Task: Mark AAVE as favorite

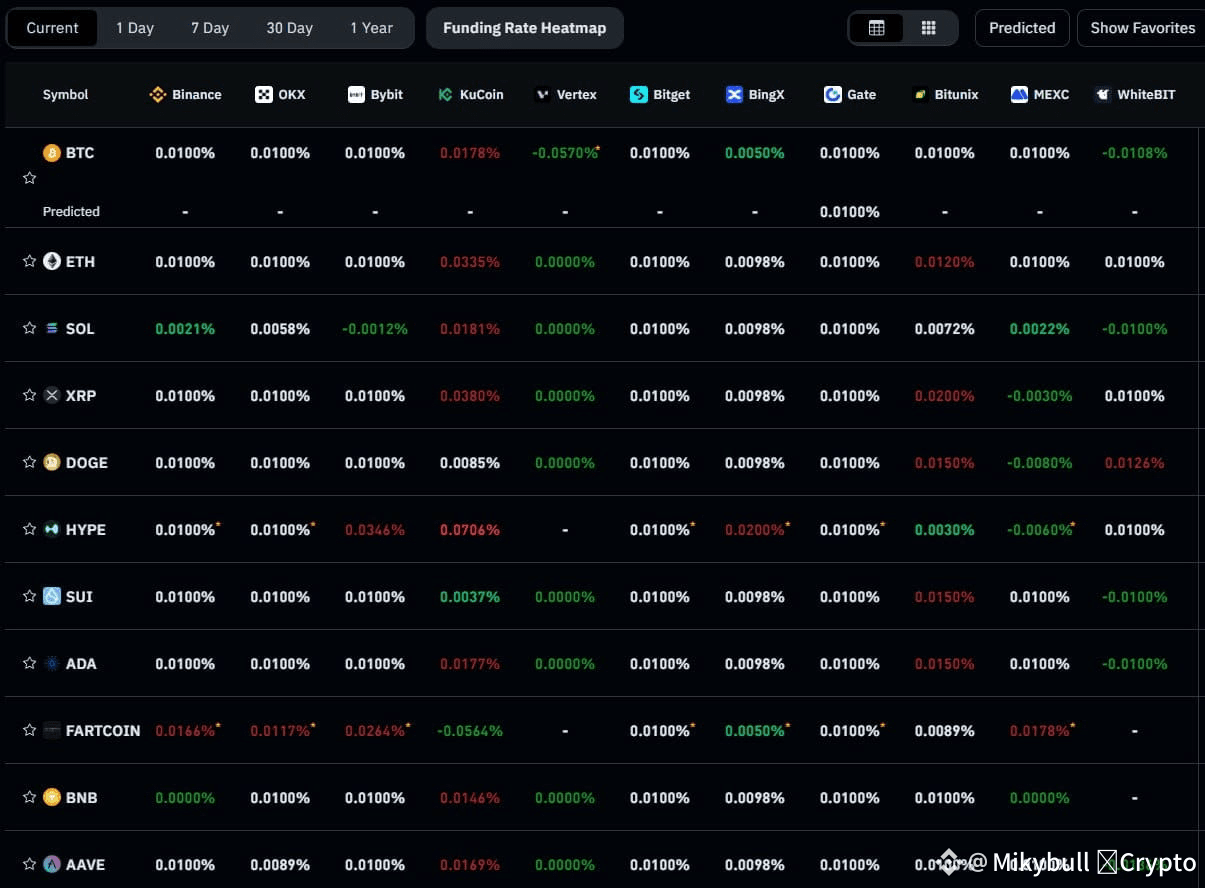Action: [x=30, y=864]
